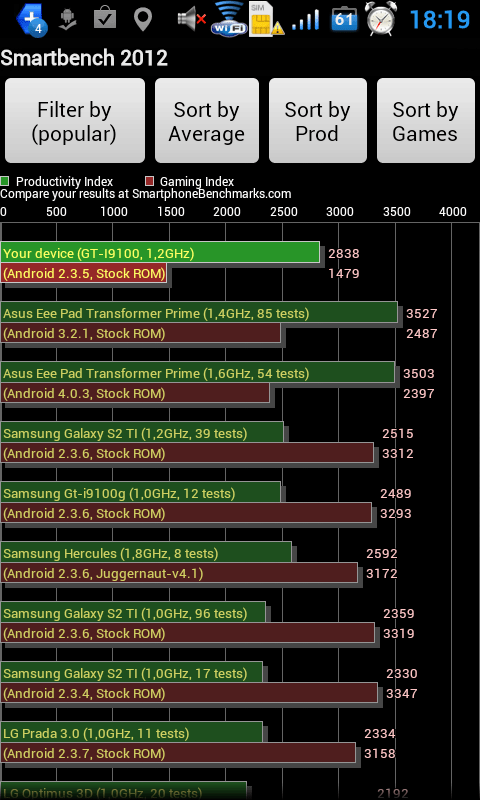Tap the green Productivity Index legend swatch
Viewport: 480px width, 800px height.
click(5, 181)
